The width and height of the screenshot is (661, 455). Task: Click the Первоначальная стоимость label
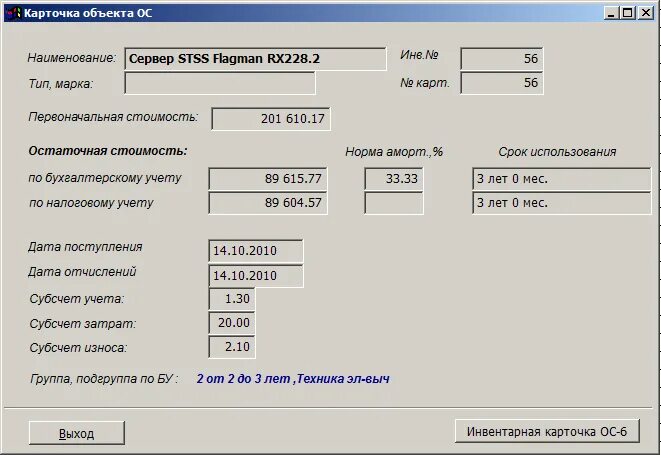coord(113,117)
